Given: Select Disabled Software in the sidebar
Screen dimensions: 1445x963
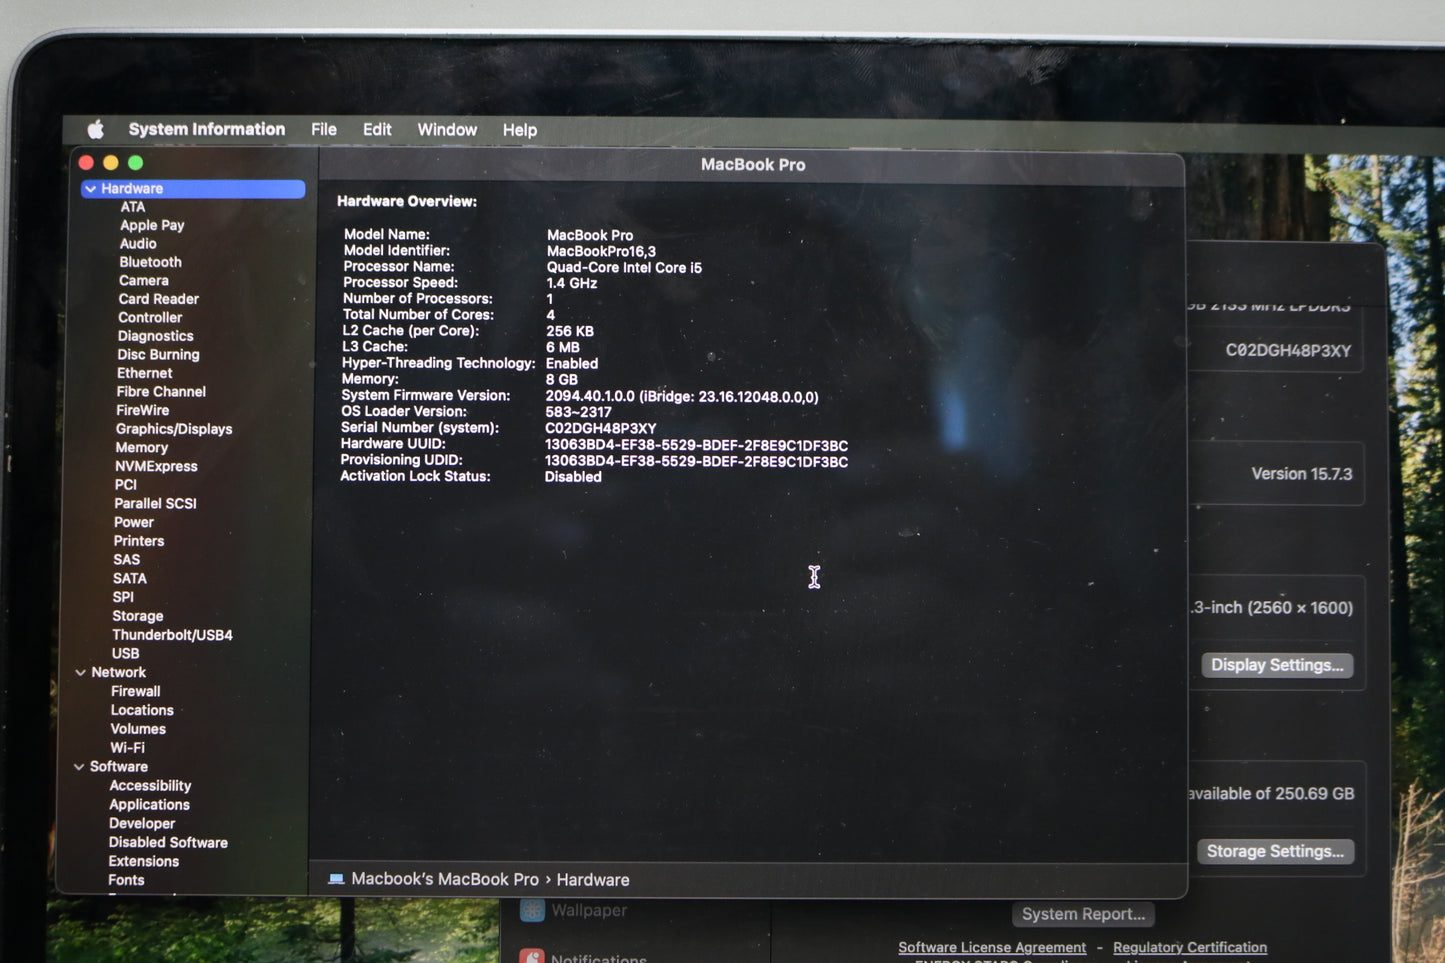Looking at the screenshot, I should pos(168,842).
